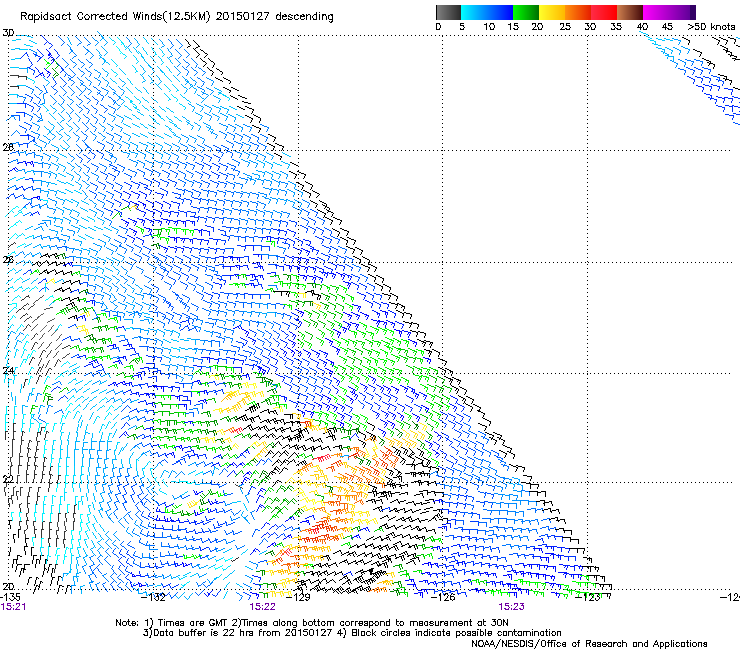Click the title 'Rapidscat Corrected Winds(12.5KM)'
The height and width of the screenshot is (650, 740).
(115, 17)
